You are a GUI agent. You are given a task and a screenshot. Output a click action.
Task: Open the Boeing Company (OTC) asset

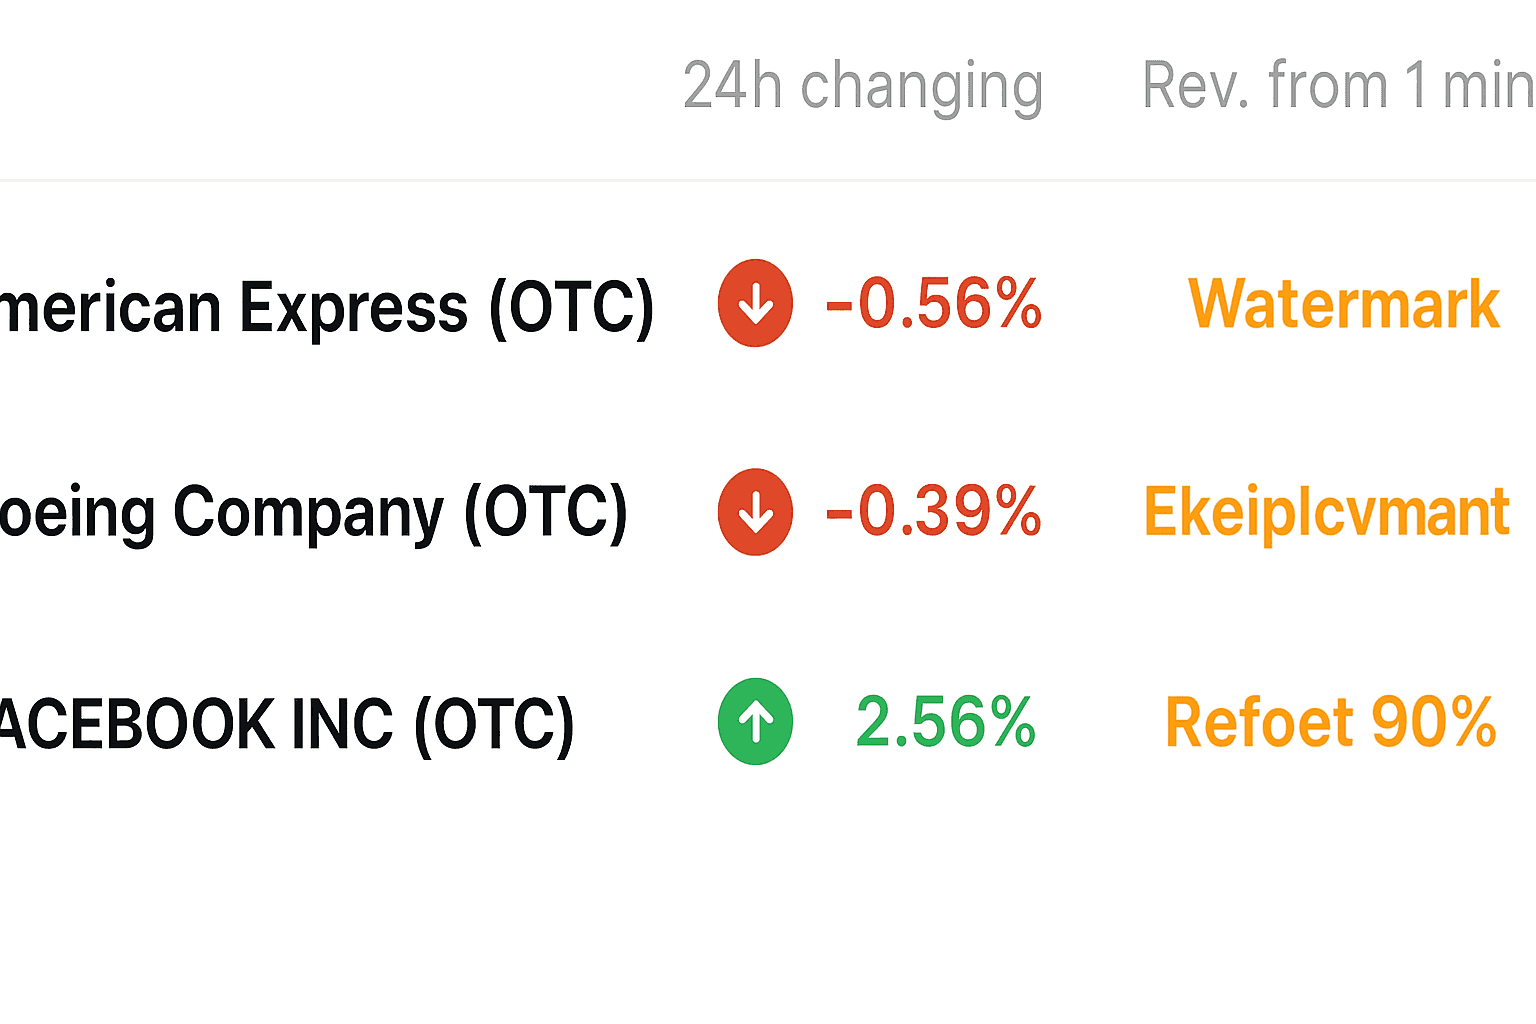[312, 514]
